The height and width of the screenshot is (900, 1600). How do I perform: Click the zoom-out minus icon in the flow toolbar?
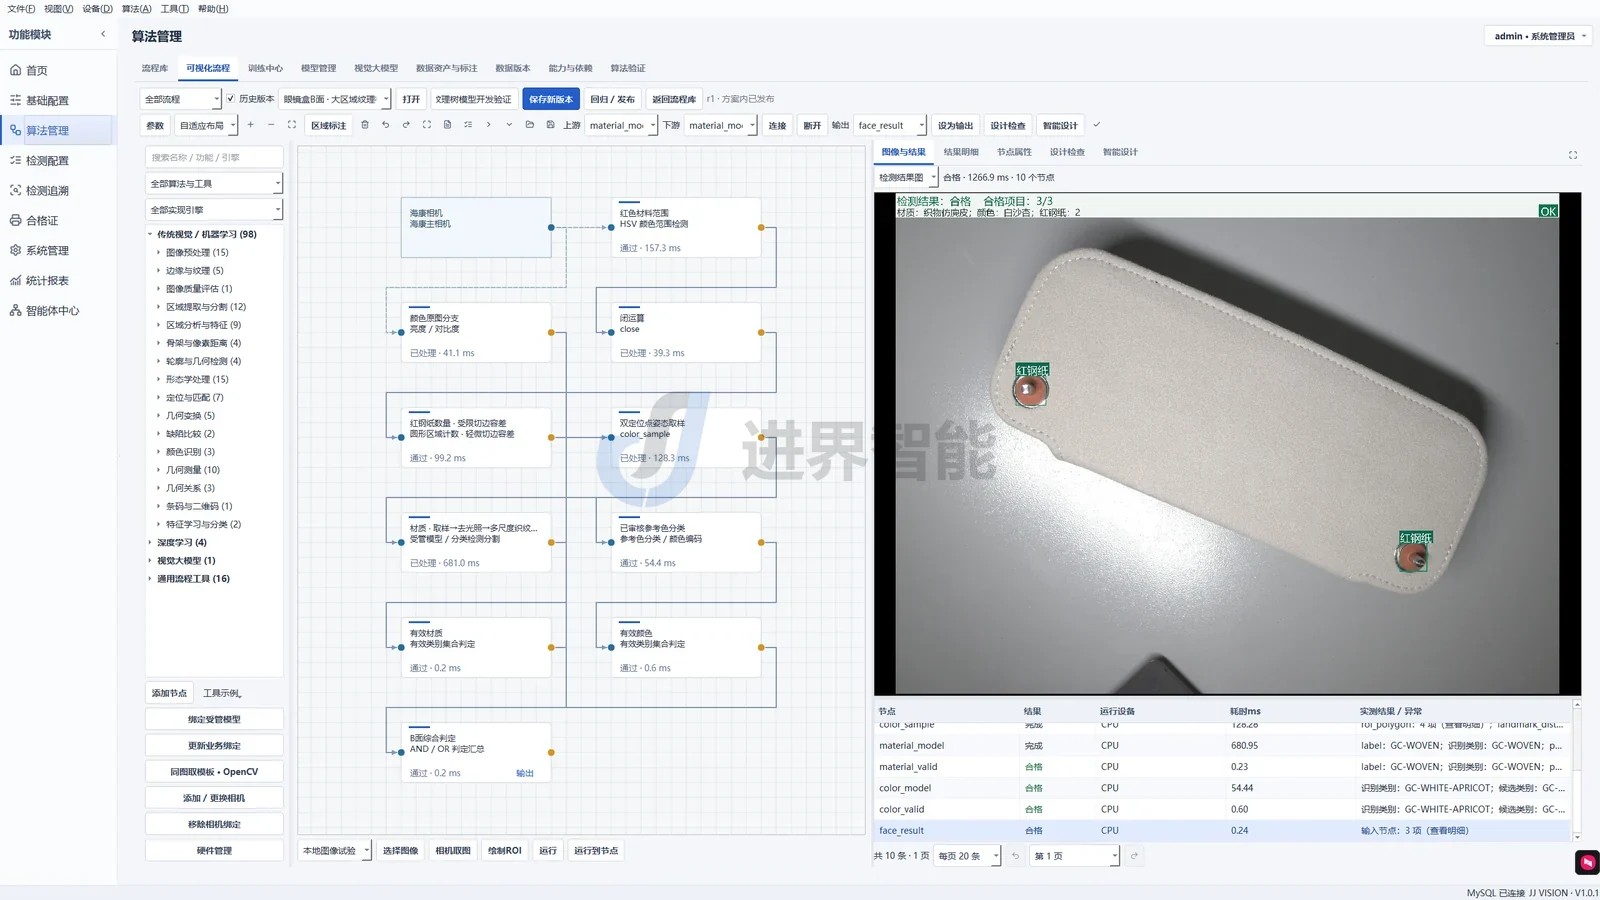point(271,125)
